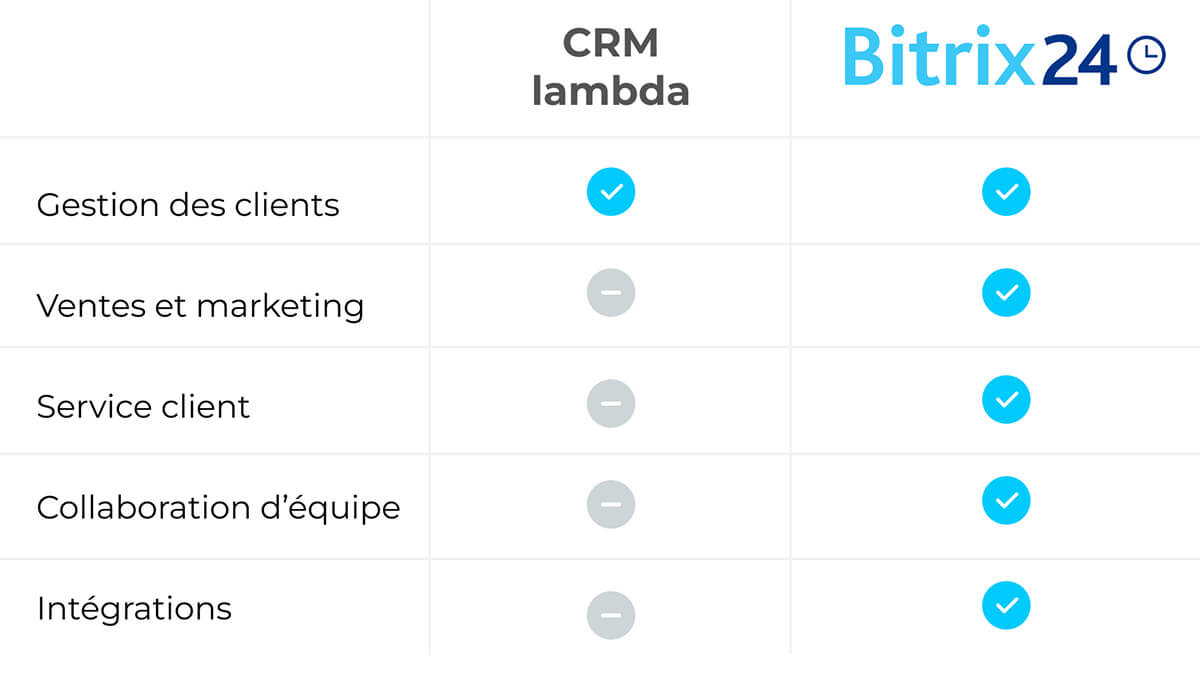Click the clock icon beside Bitrix24
Screen dimensions: 1200x682
1146,54
